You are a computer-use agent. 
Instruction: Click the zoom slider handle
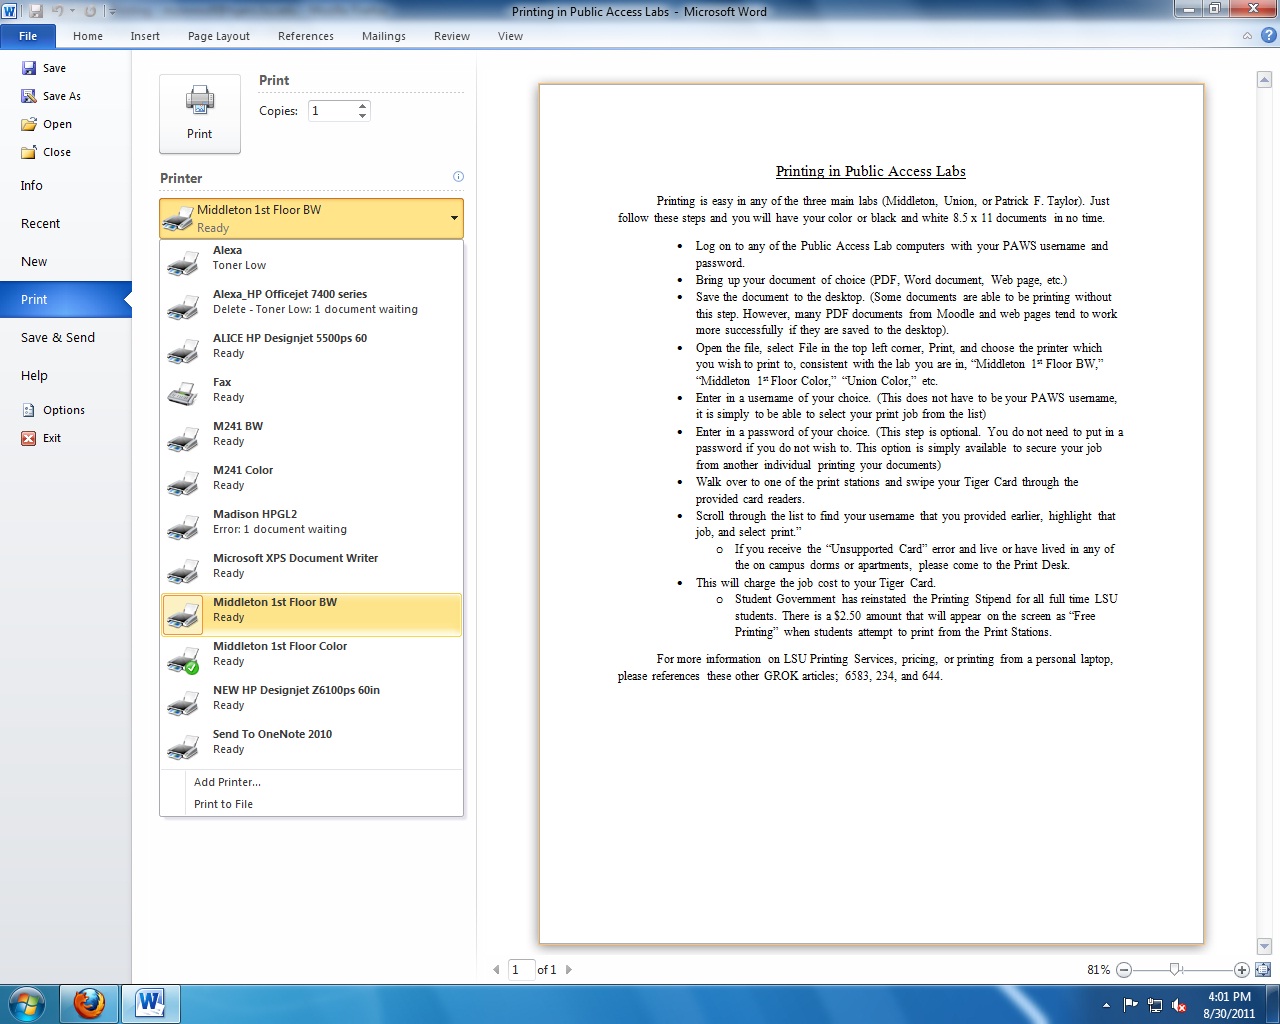click(1176, 969)
